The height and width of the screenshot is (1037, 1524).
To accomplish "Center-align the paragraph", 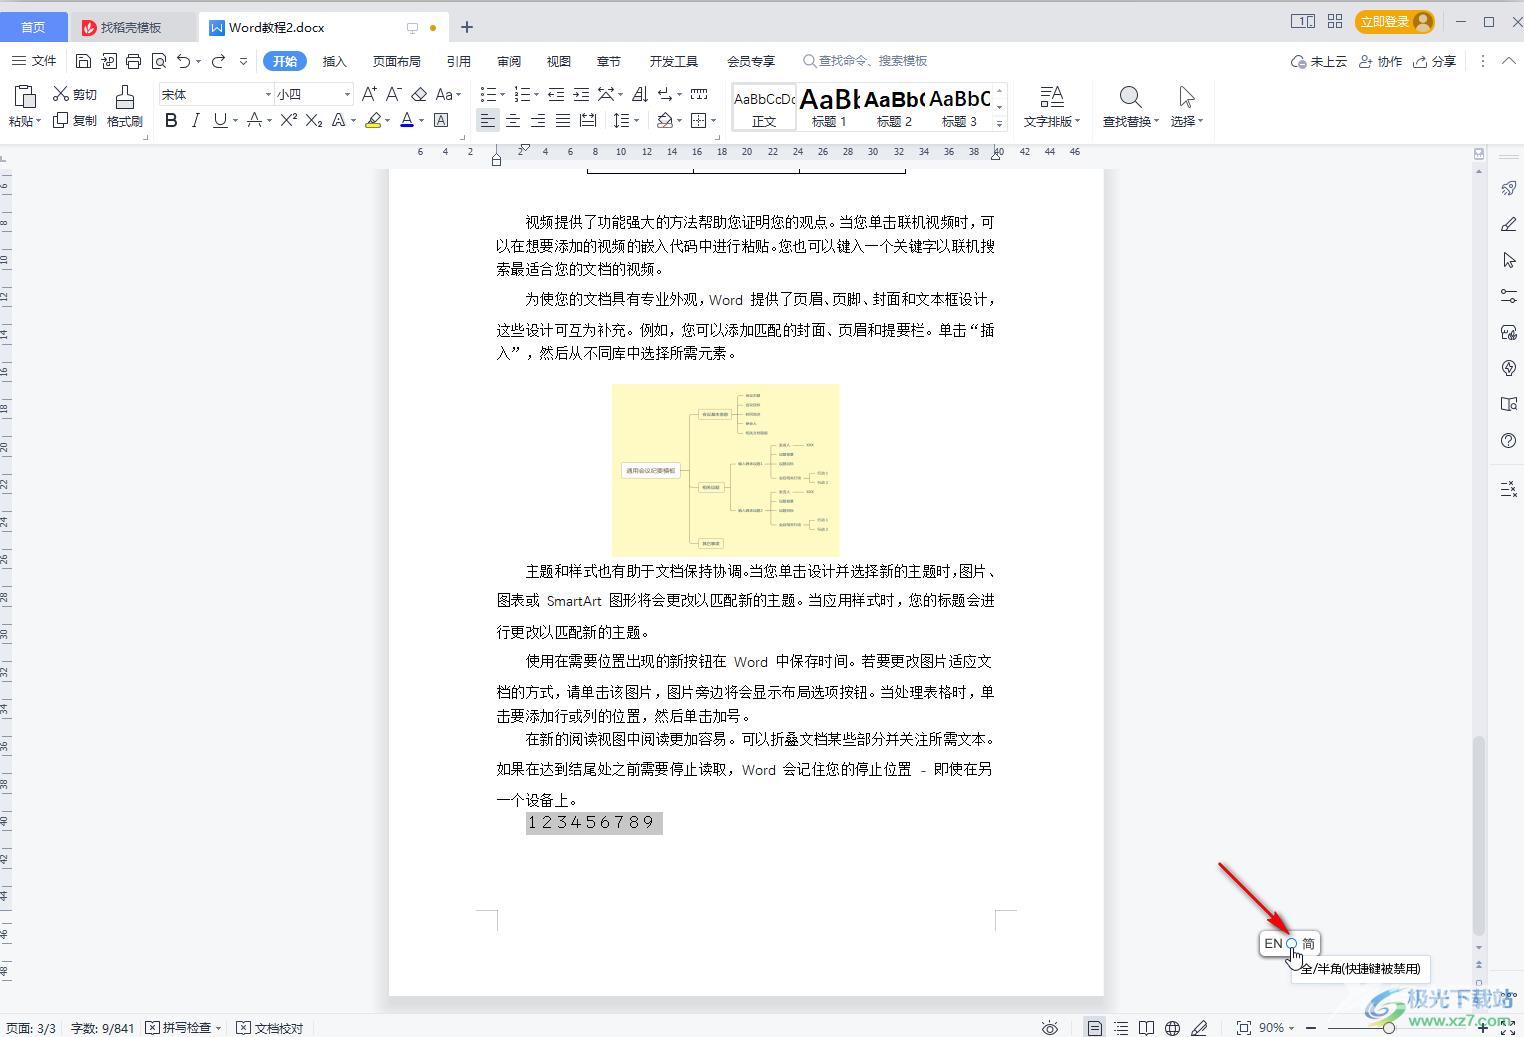I will coord(513,120).
